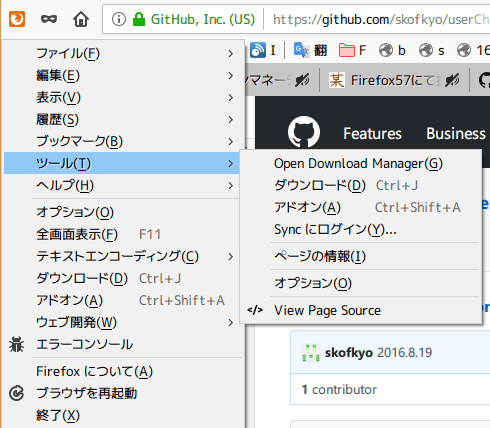Choose View Page Source in submenu

[361, 310]
